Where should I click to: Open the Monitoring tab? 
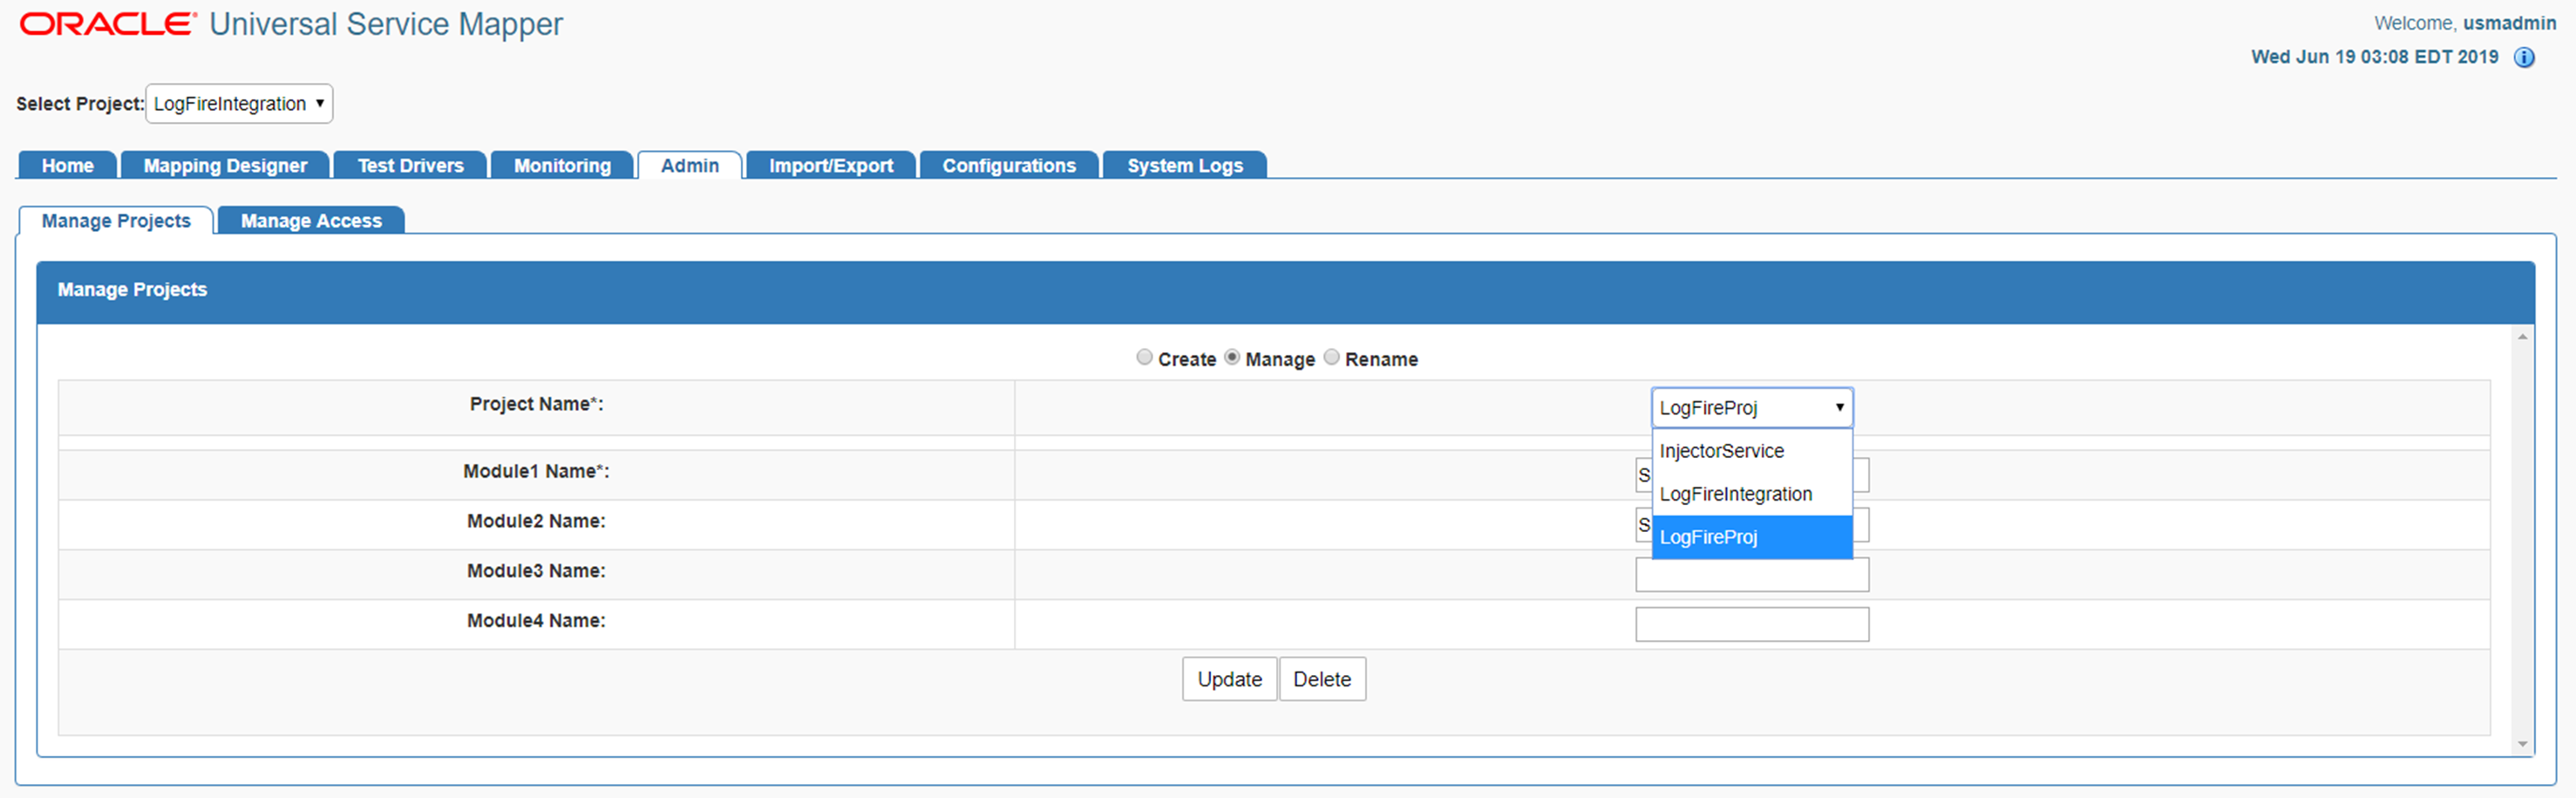(562, 166)
